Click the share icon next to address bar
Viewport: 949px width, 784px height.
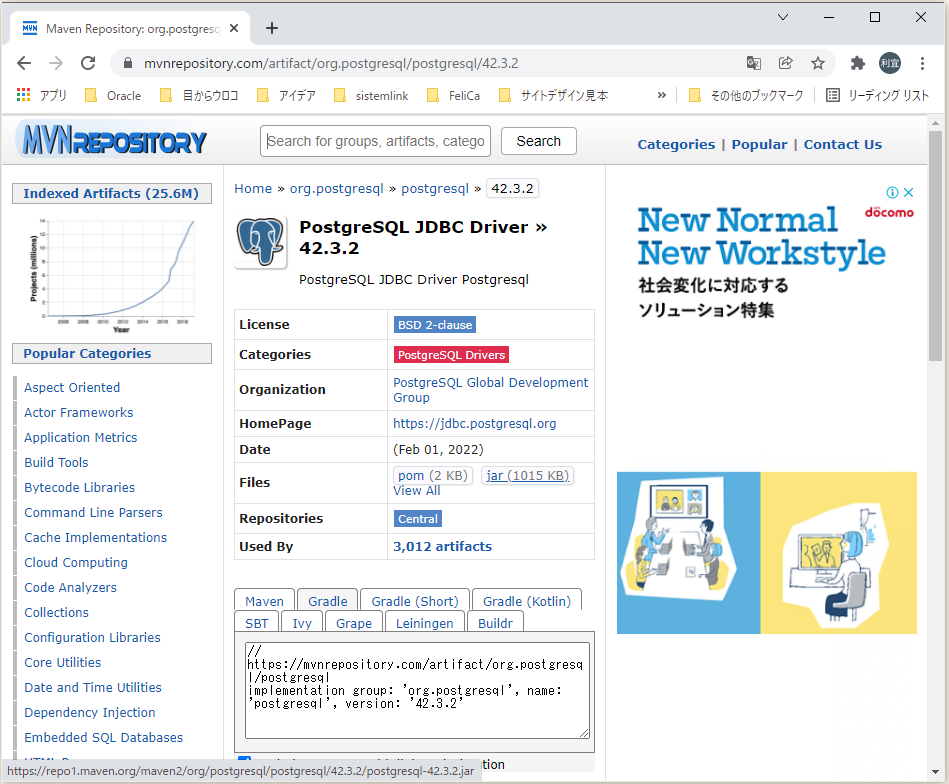click(786, 62)
